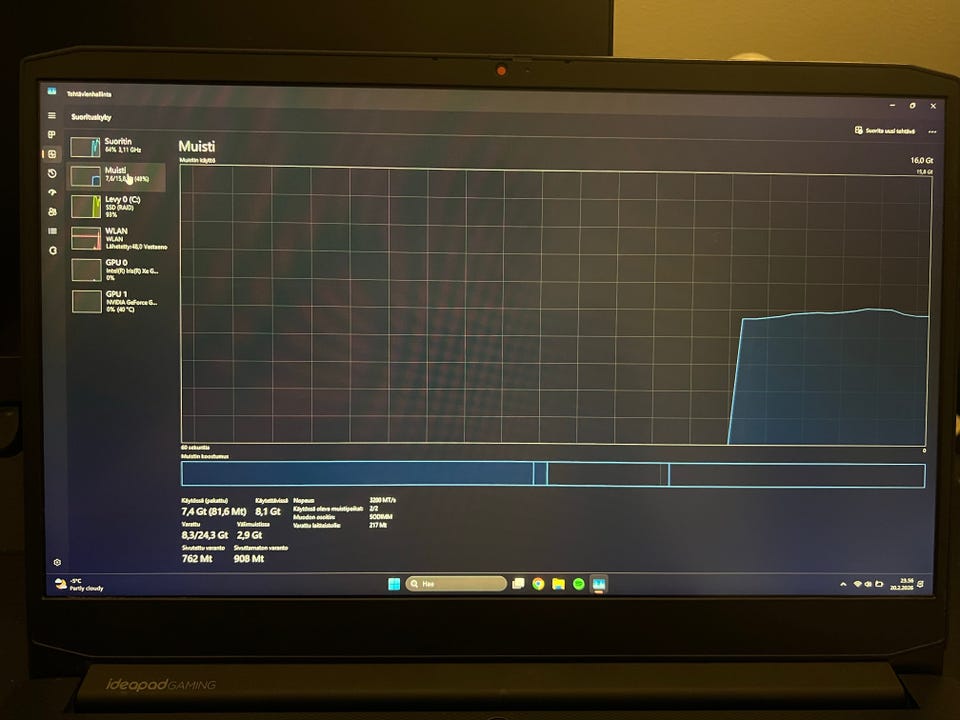Open Task View from the taskbar
Screen dimensions: 960x720
coord(518,583)
